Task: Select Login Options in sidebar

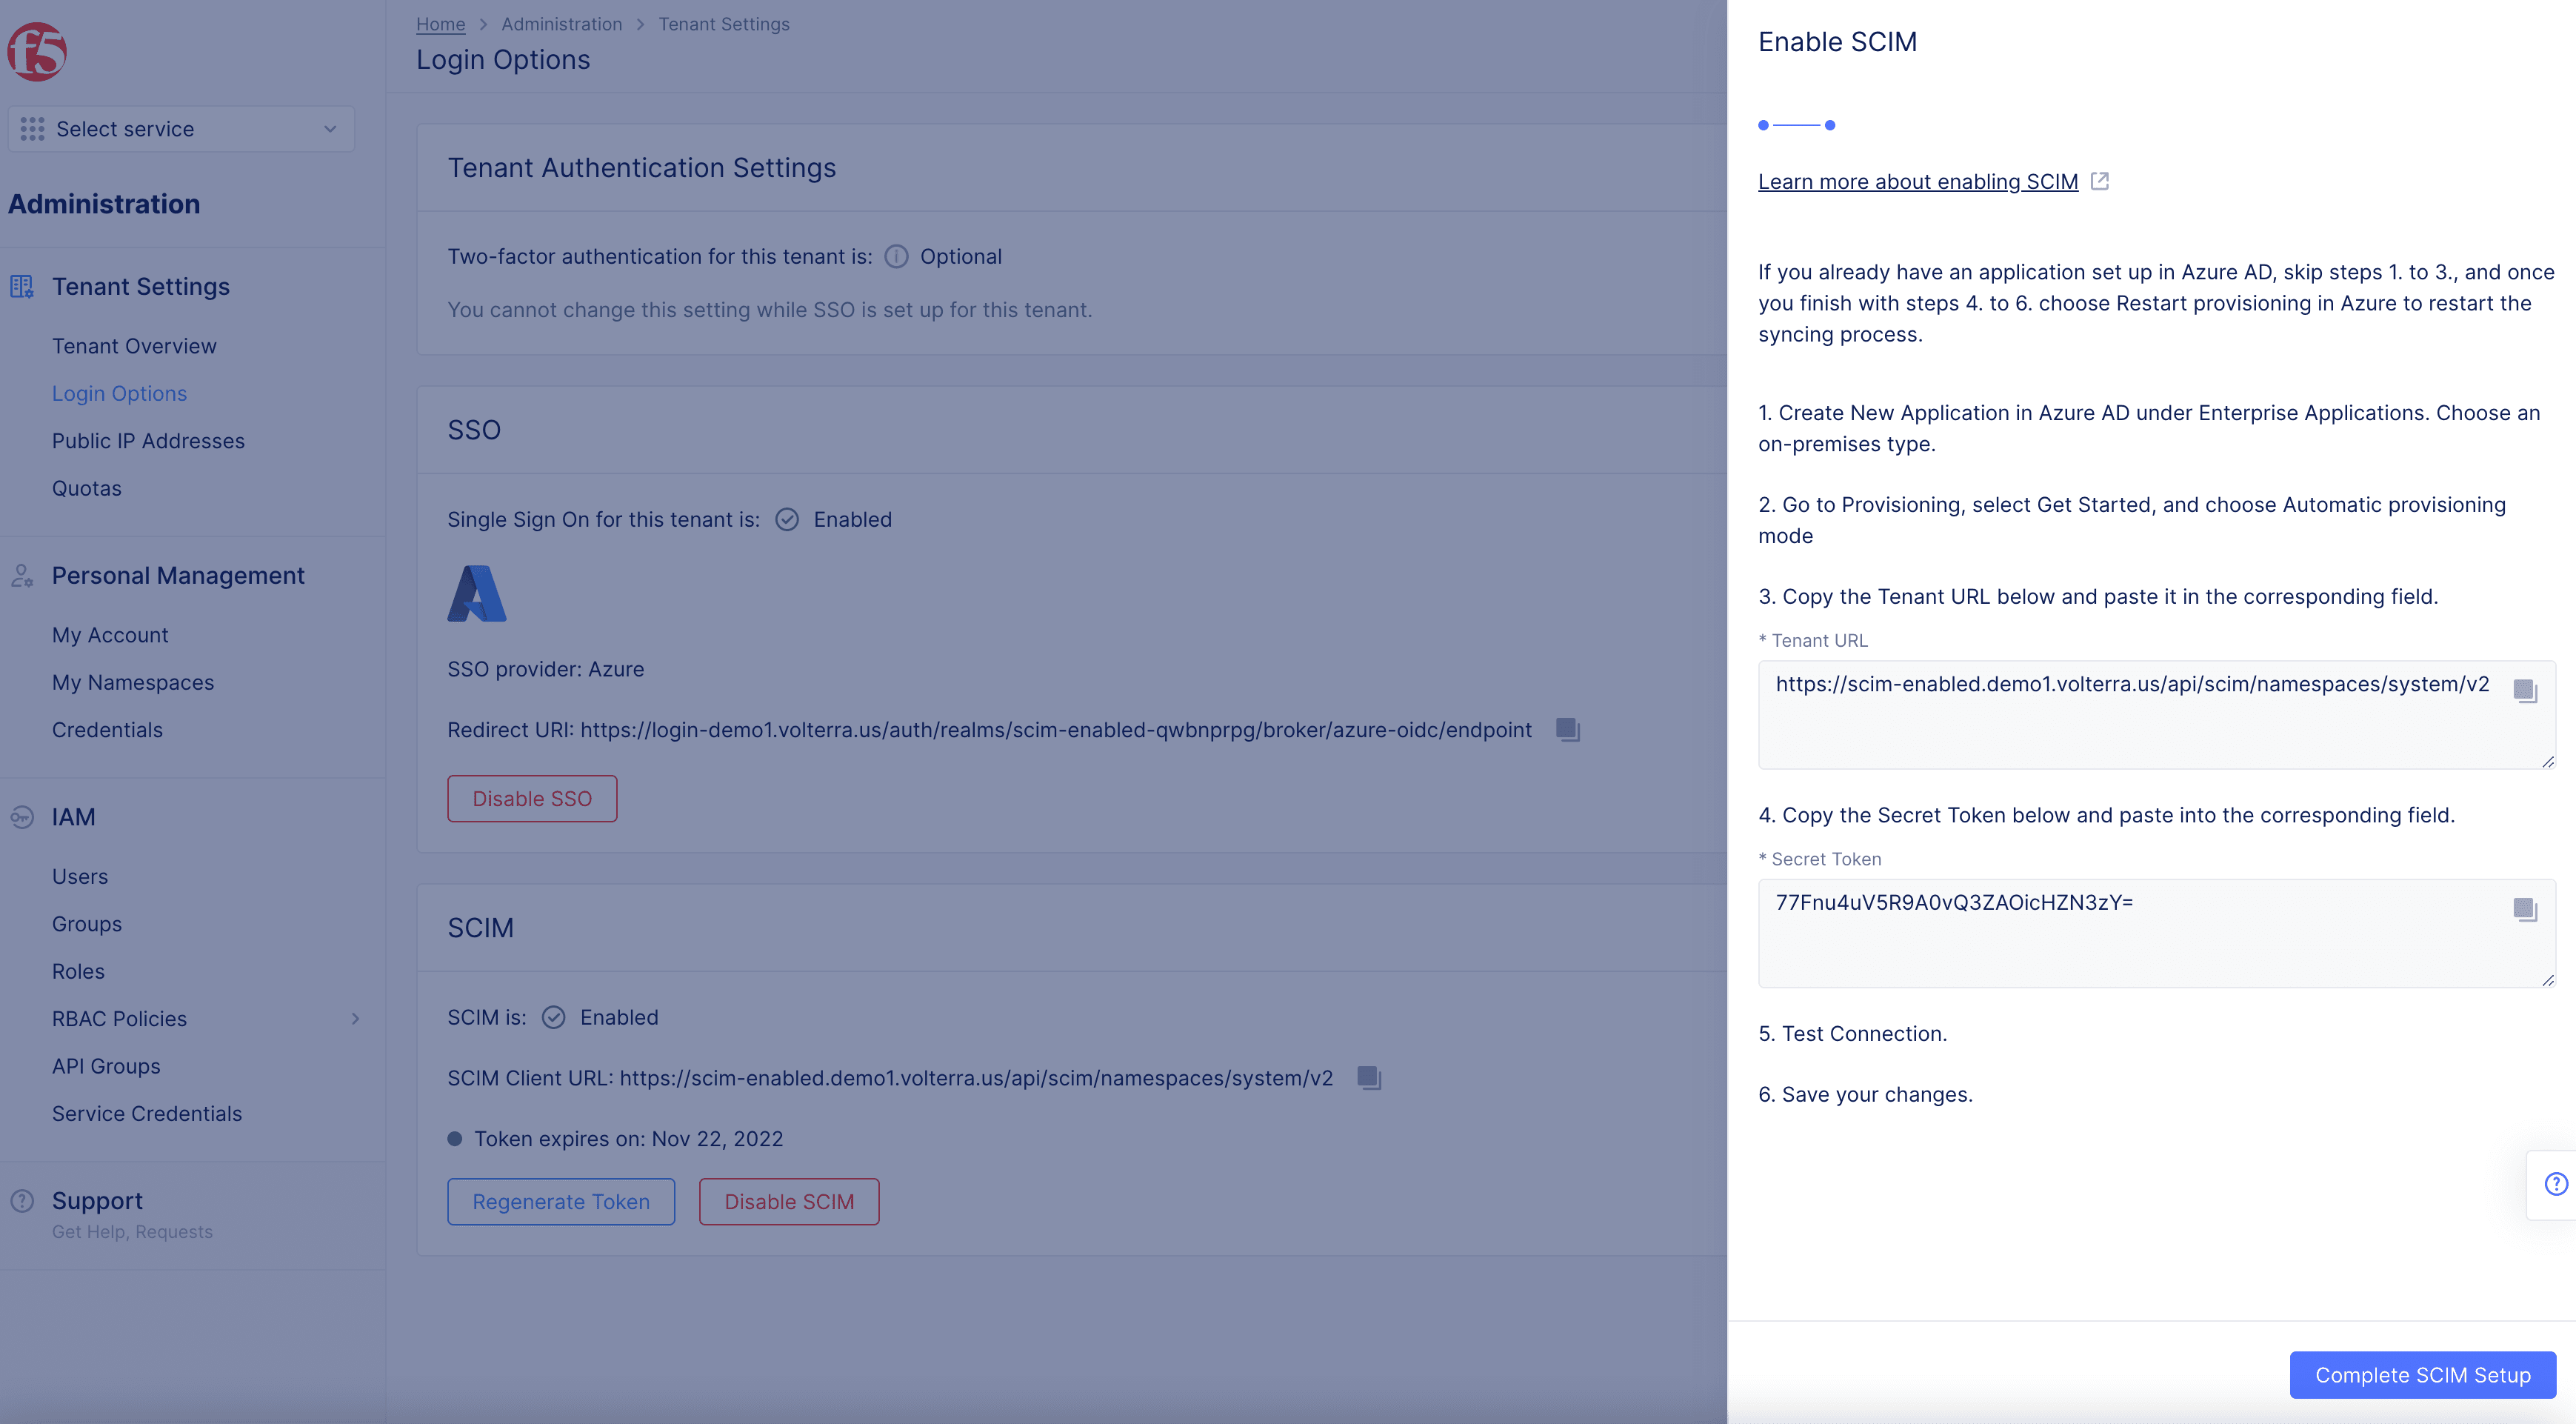Action: tap(119, 393)
